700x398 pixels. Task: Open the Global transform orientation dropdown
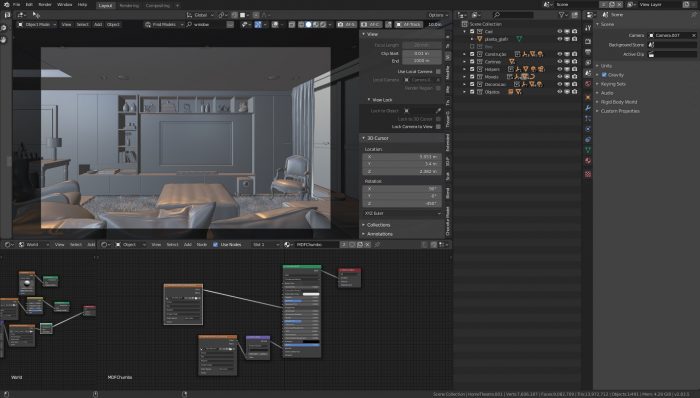click(x=200, y=15)
